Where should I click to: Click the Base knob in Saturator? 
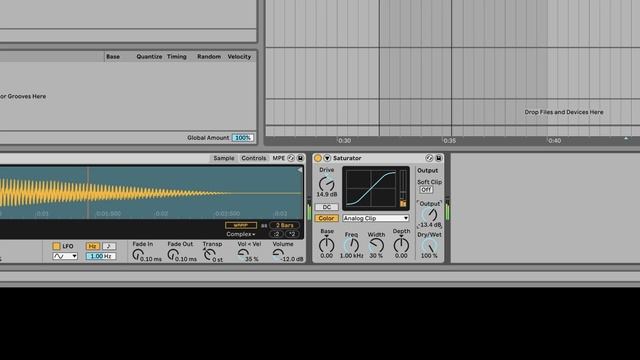[327, 245]
